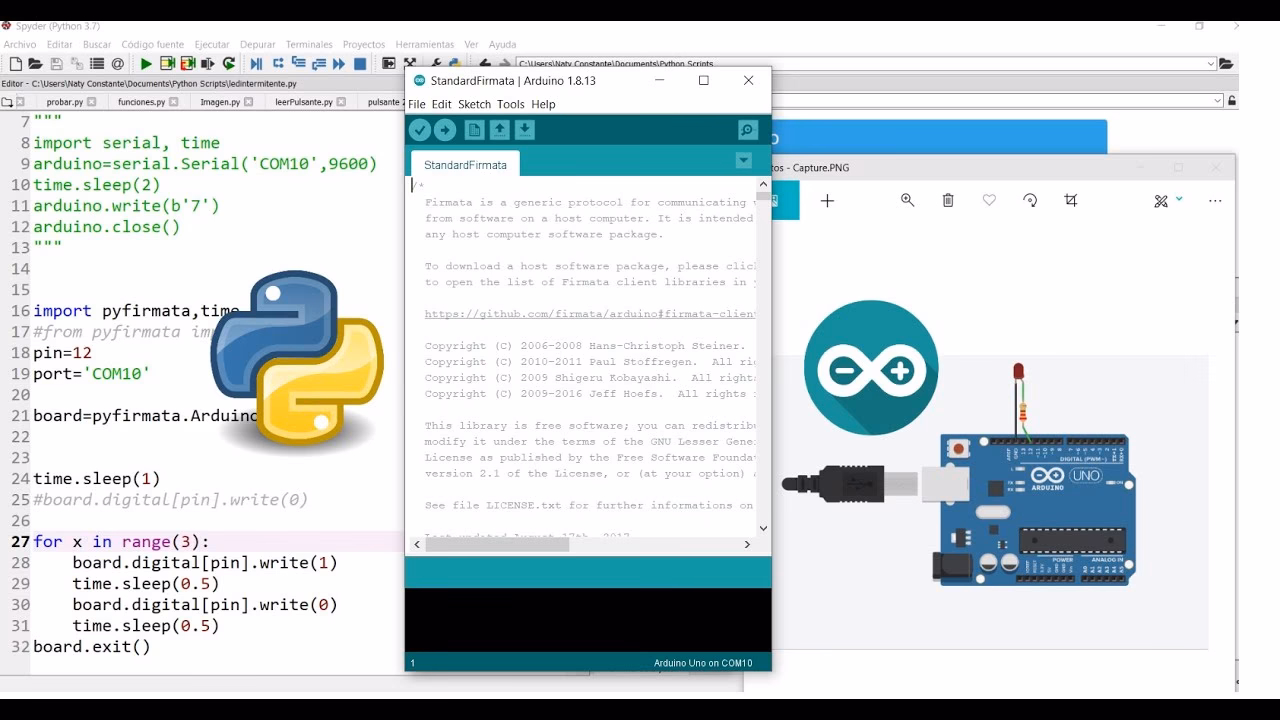
Task: Run the ledintermitente.py script in Spyder
Action: [x=146, y=63]
